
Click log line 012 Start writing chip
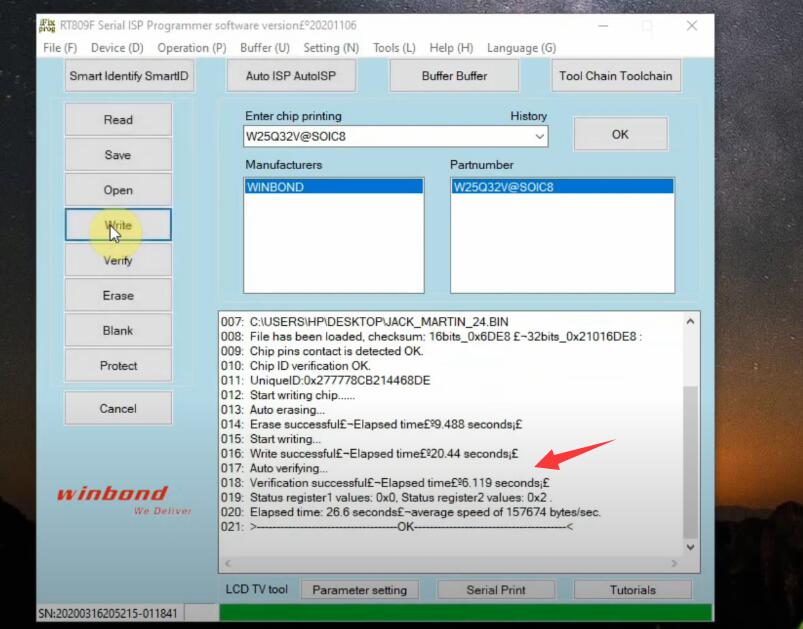[302, 395]
